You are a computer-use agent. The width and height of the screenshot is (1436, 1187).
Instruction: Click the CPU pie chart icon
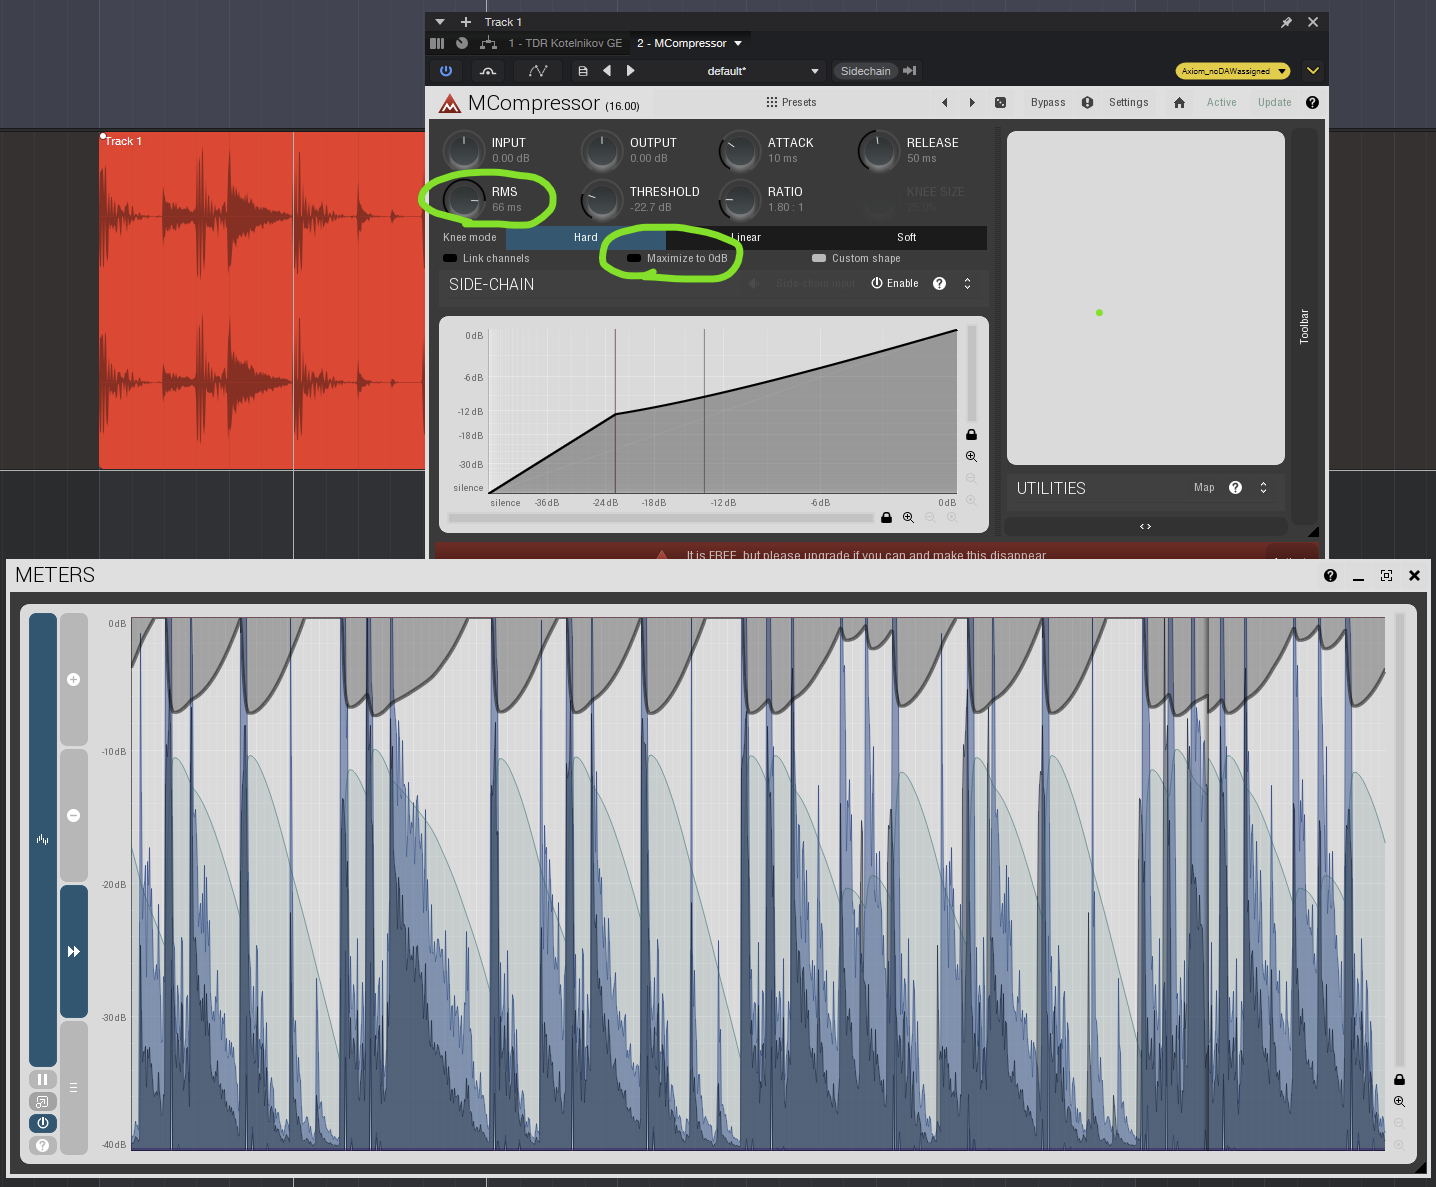click(x=462, y=43)
